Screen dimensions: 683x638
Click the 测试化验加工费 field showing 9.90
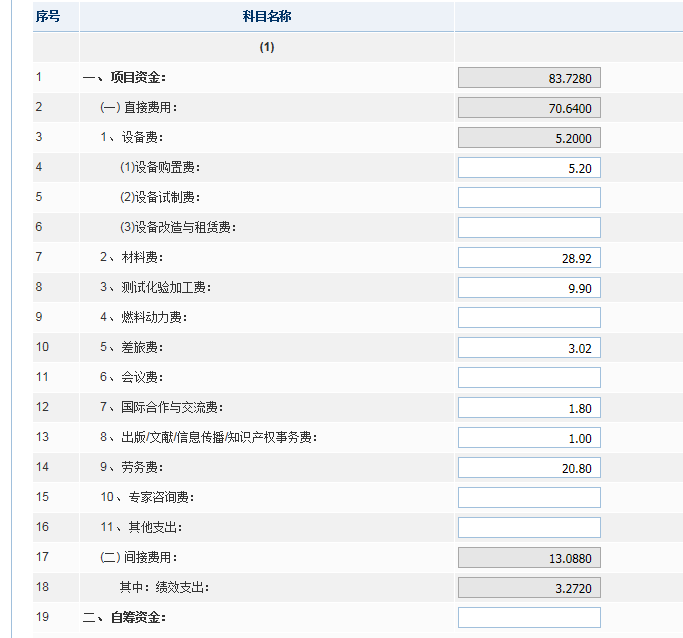point(529,288)
